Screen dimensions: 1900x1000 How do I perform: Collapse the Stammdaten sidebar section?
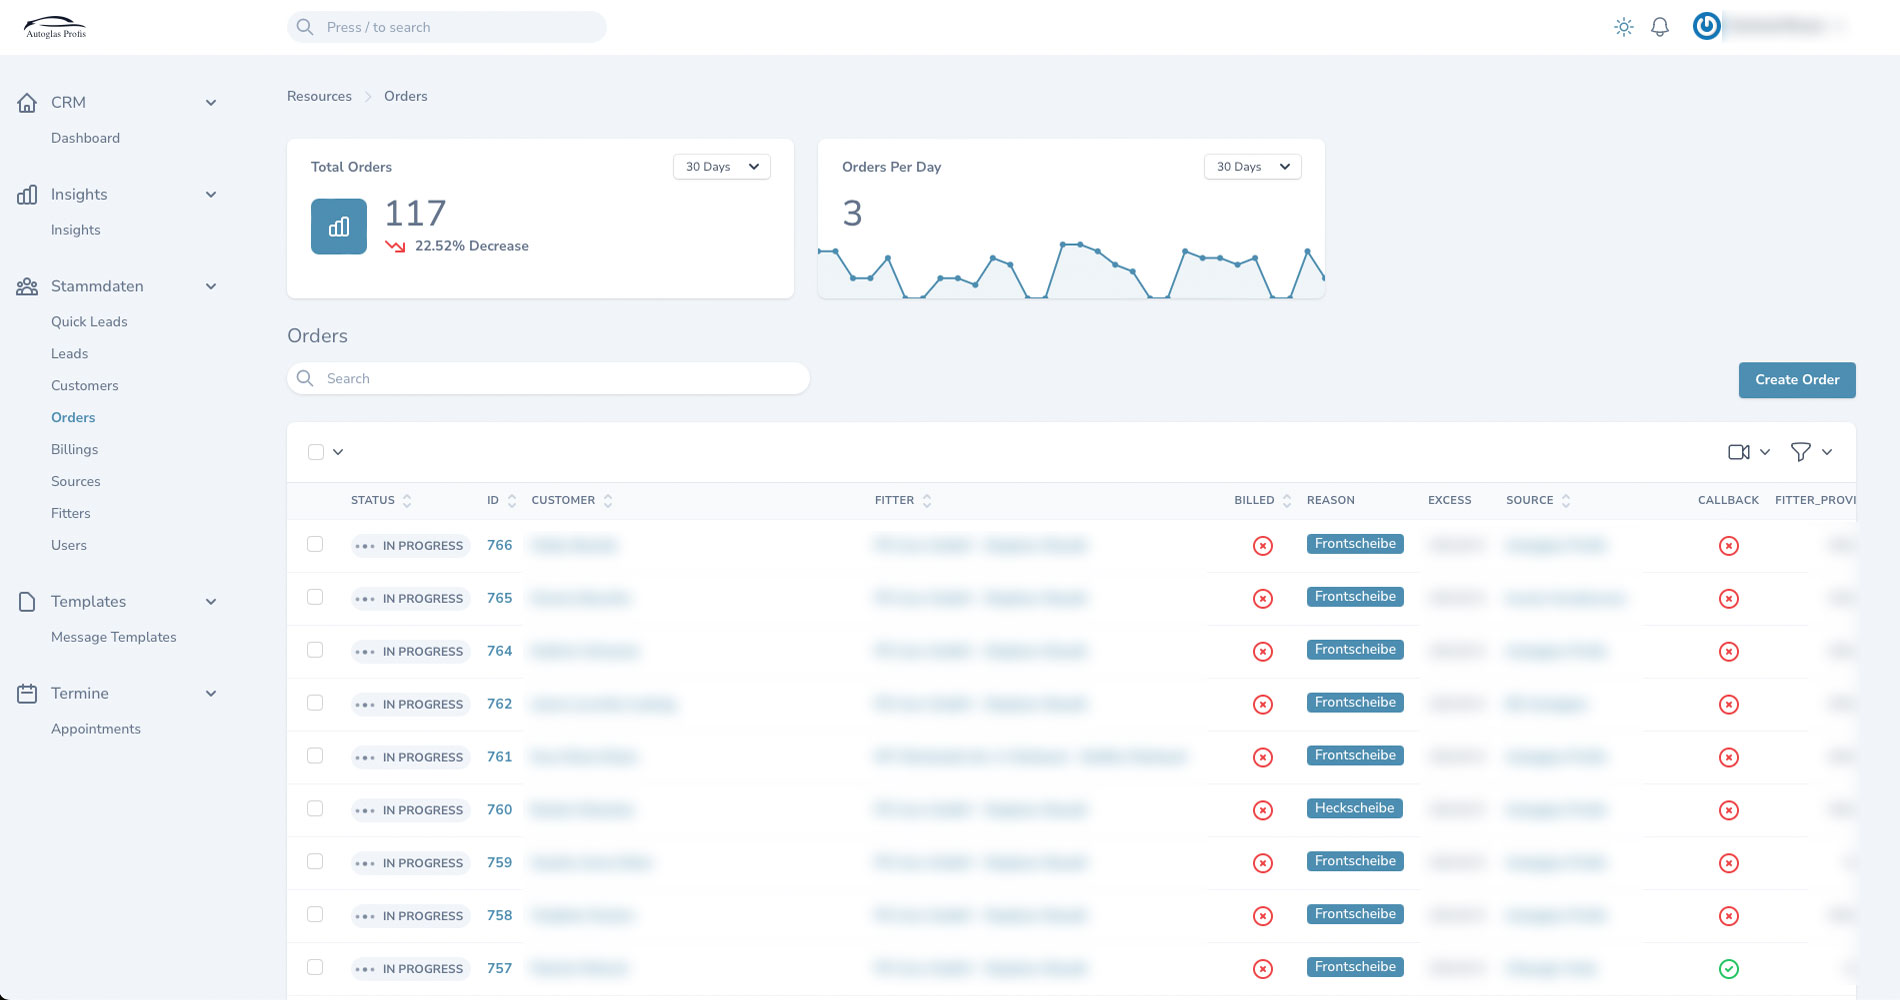[211, 287]
